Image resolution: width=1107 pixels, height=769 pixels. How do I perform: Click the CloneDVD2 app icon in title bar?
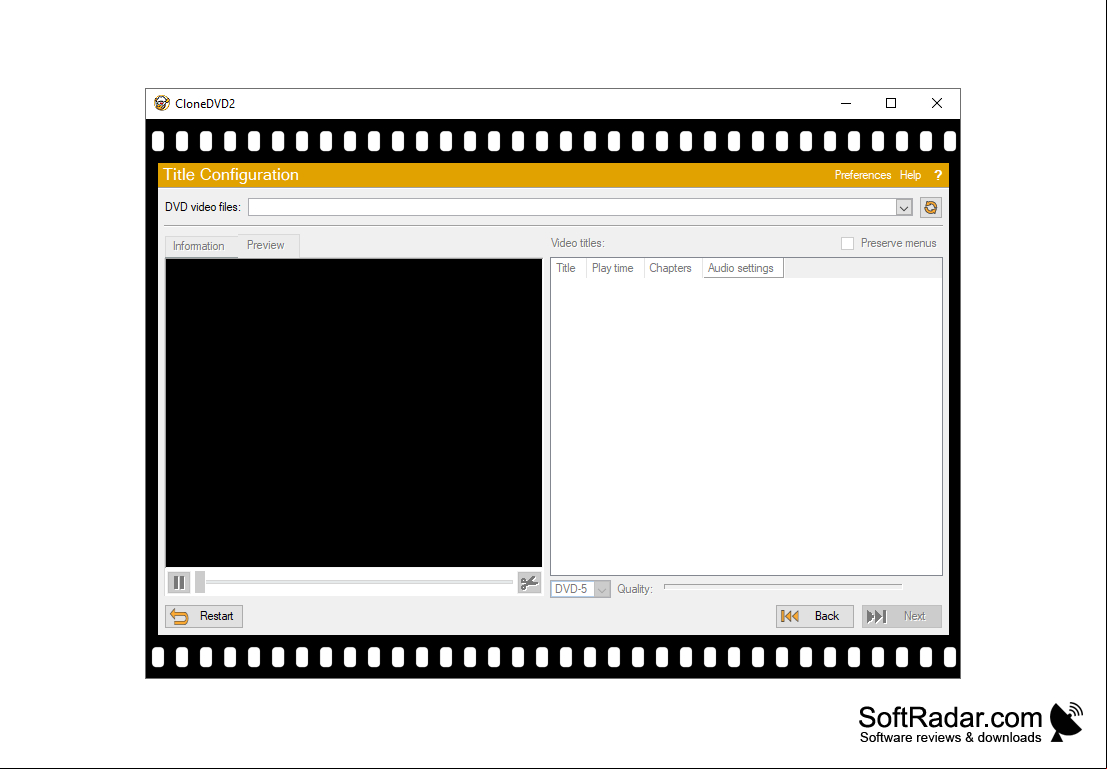(162, 103)
